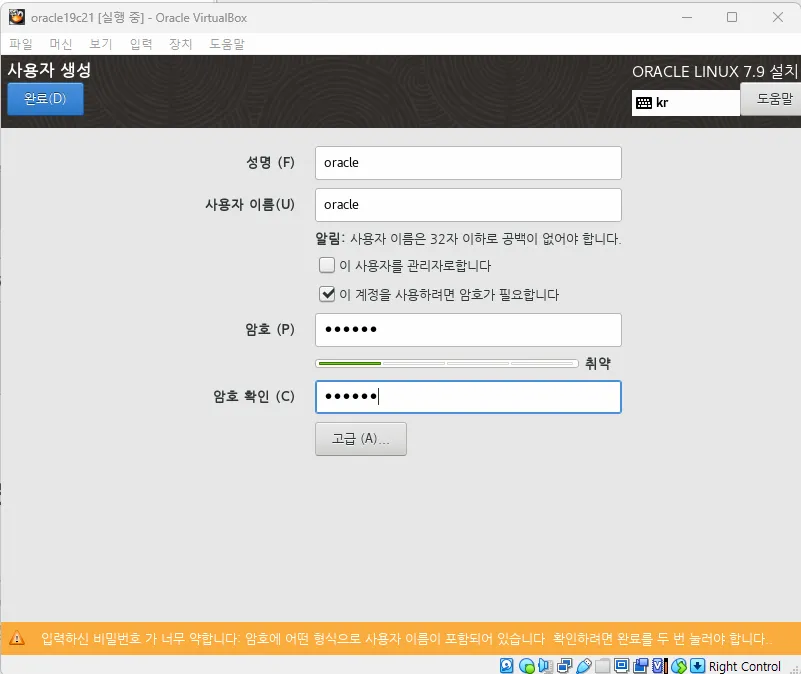Open the USB devices status icon

point(583,665)
